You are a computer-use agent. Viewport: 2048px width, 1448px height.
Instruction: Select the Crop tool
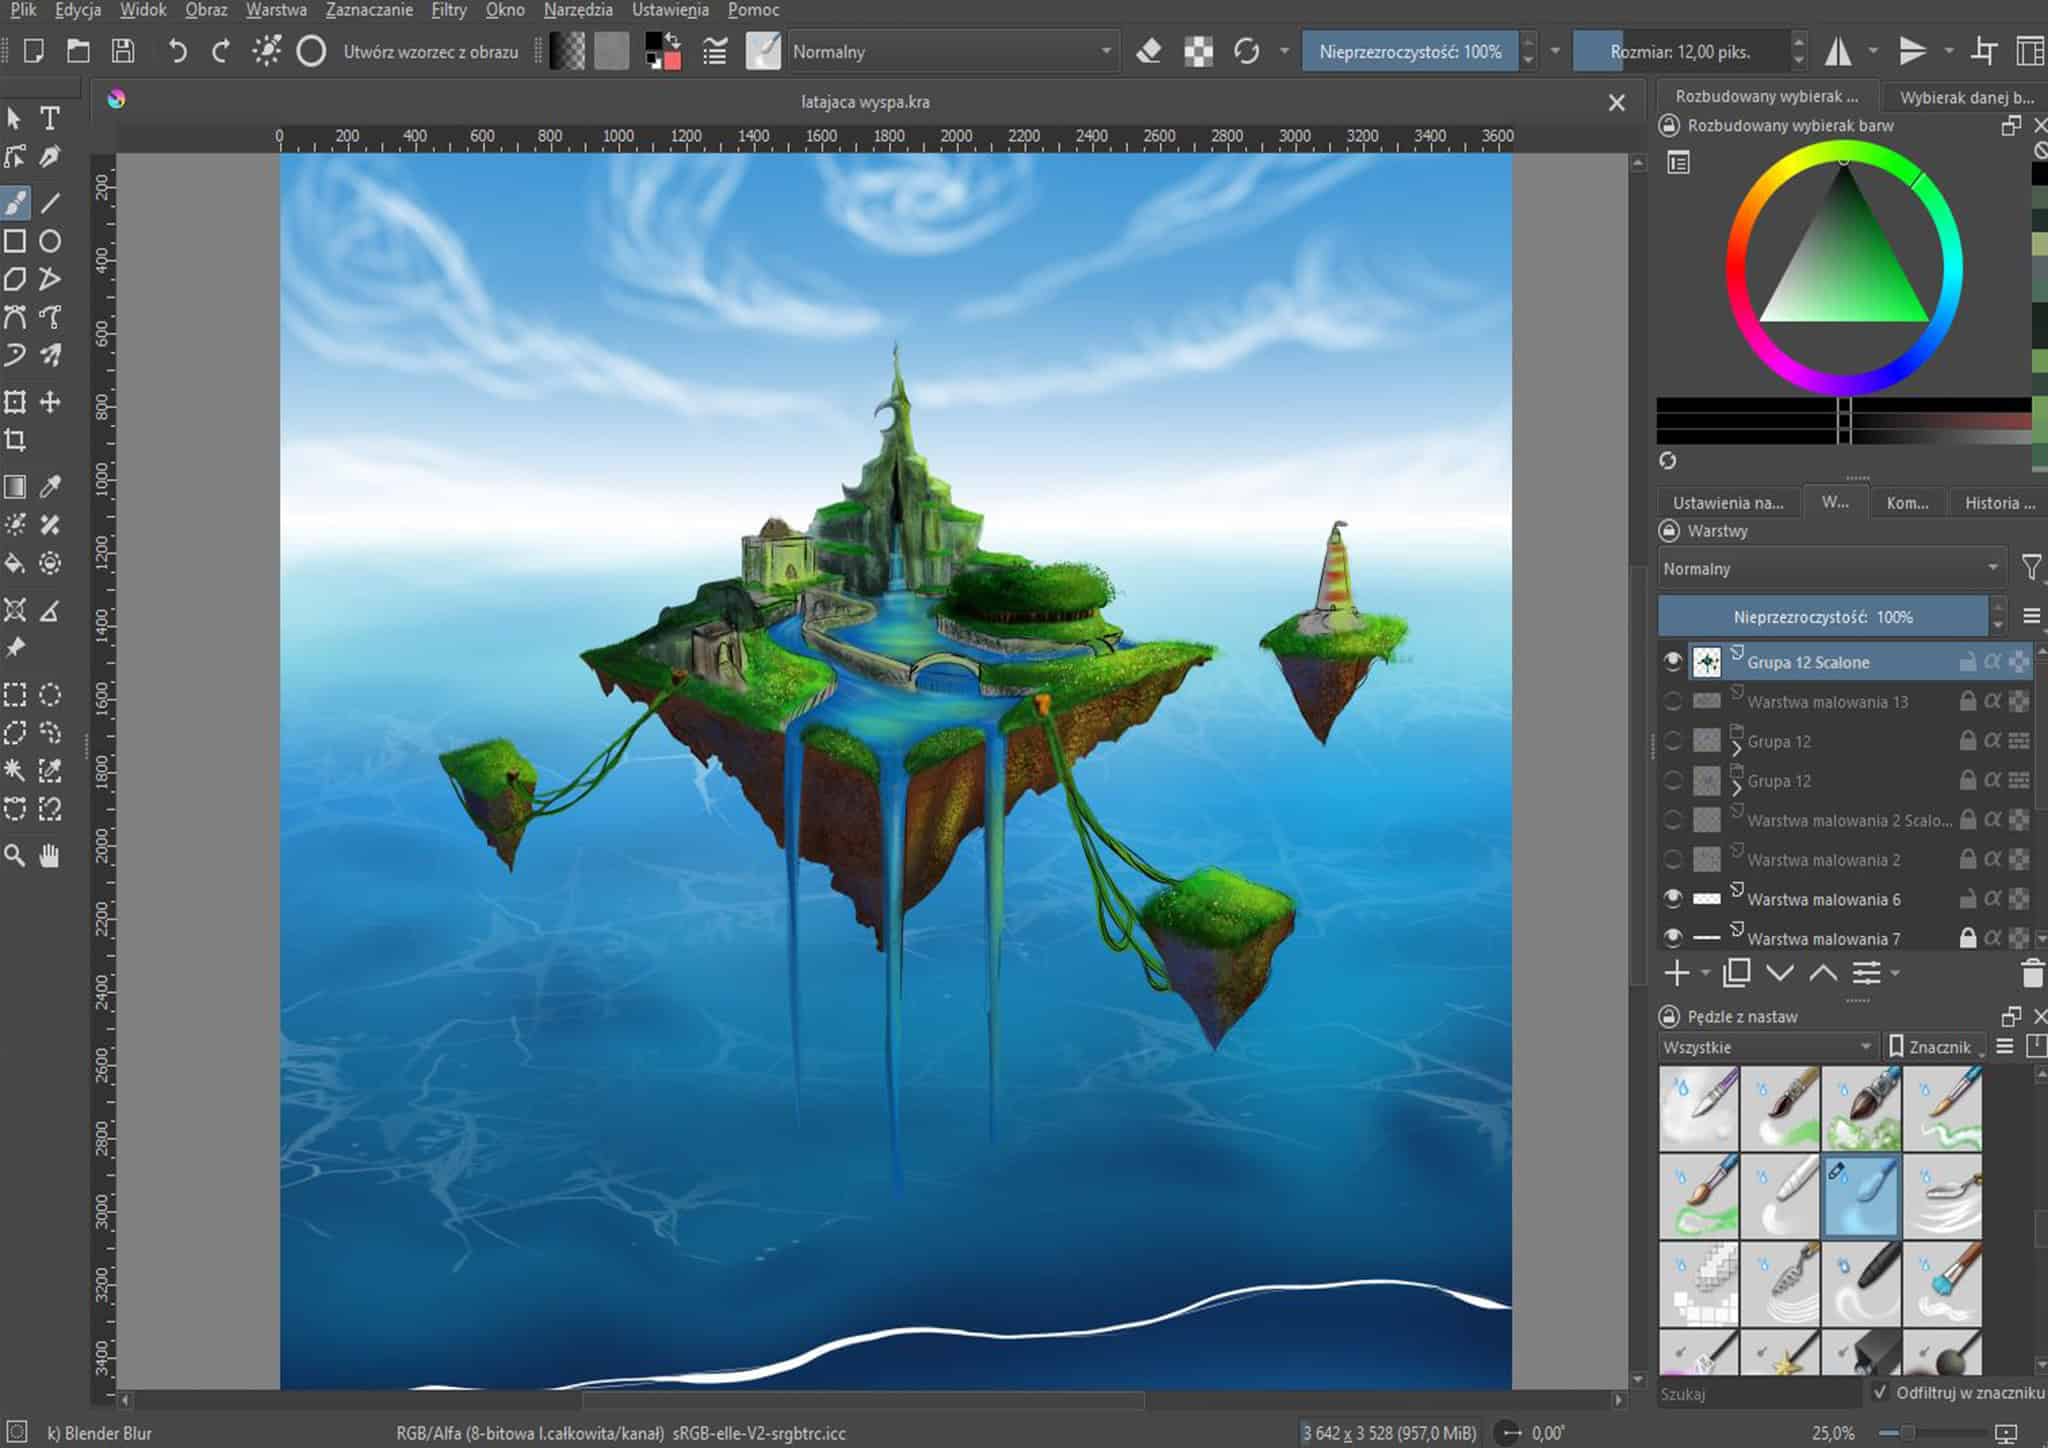[15, 439]
